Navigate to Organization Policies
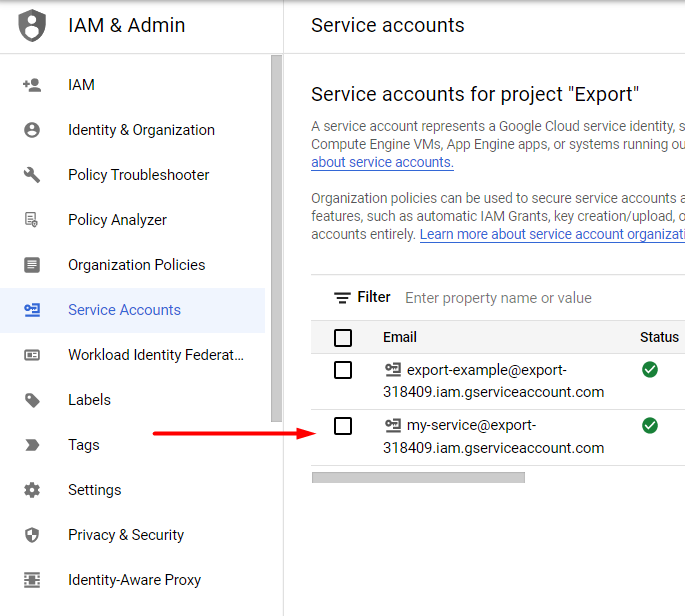This screenshot has height=616, width=685. (x=132, y=265)
